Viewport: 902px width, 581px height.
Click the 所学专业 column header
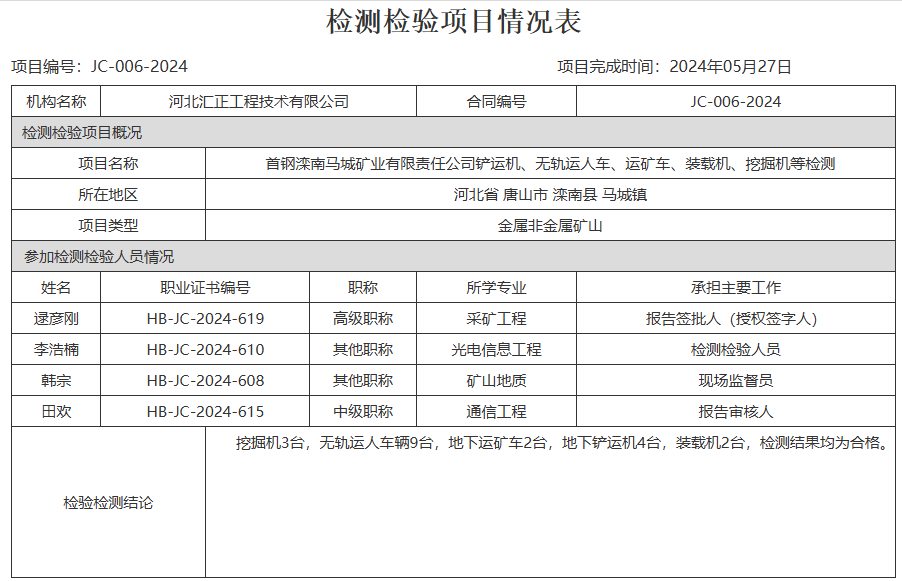pyautogui.click(x=496, y=288)
